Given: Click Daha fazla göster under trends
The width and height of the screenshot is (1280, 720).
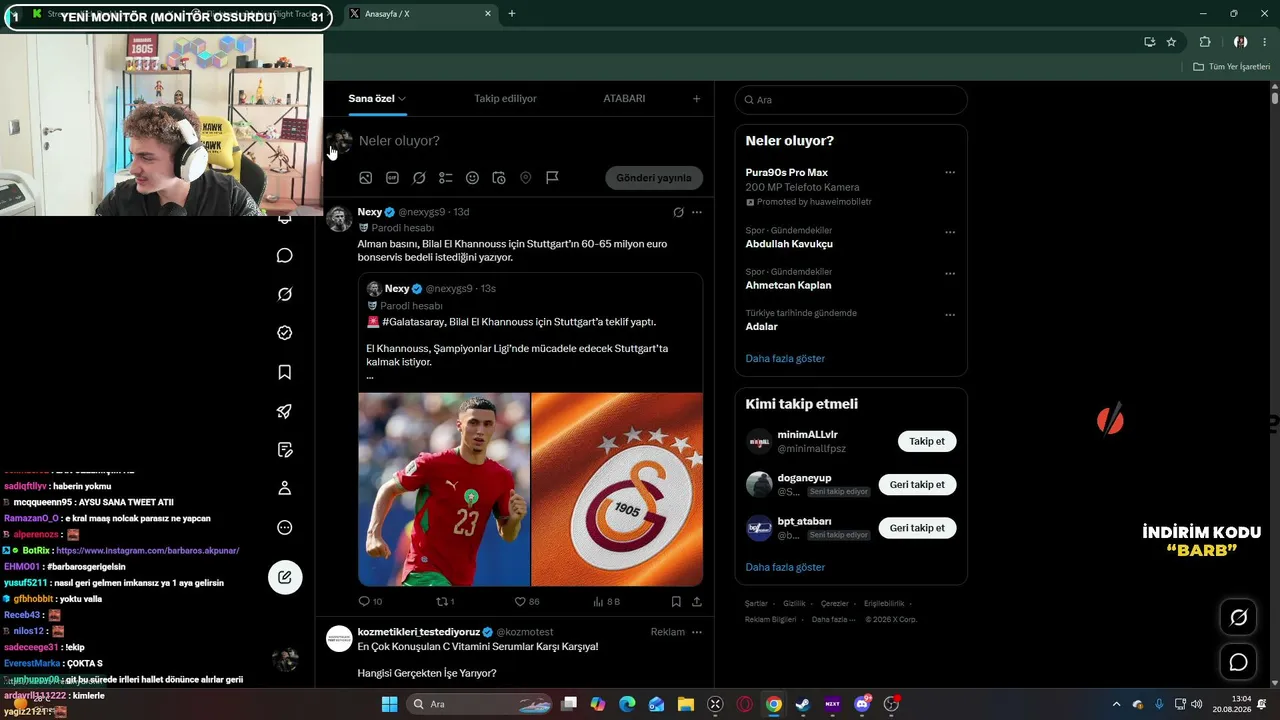Looking at the screenshot, I should (785, 358).
